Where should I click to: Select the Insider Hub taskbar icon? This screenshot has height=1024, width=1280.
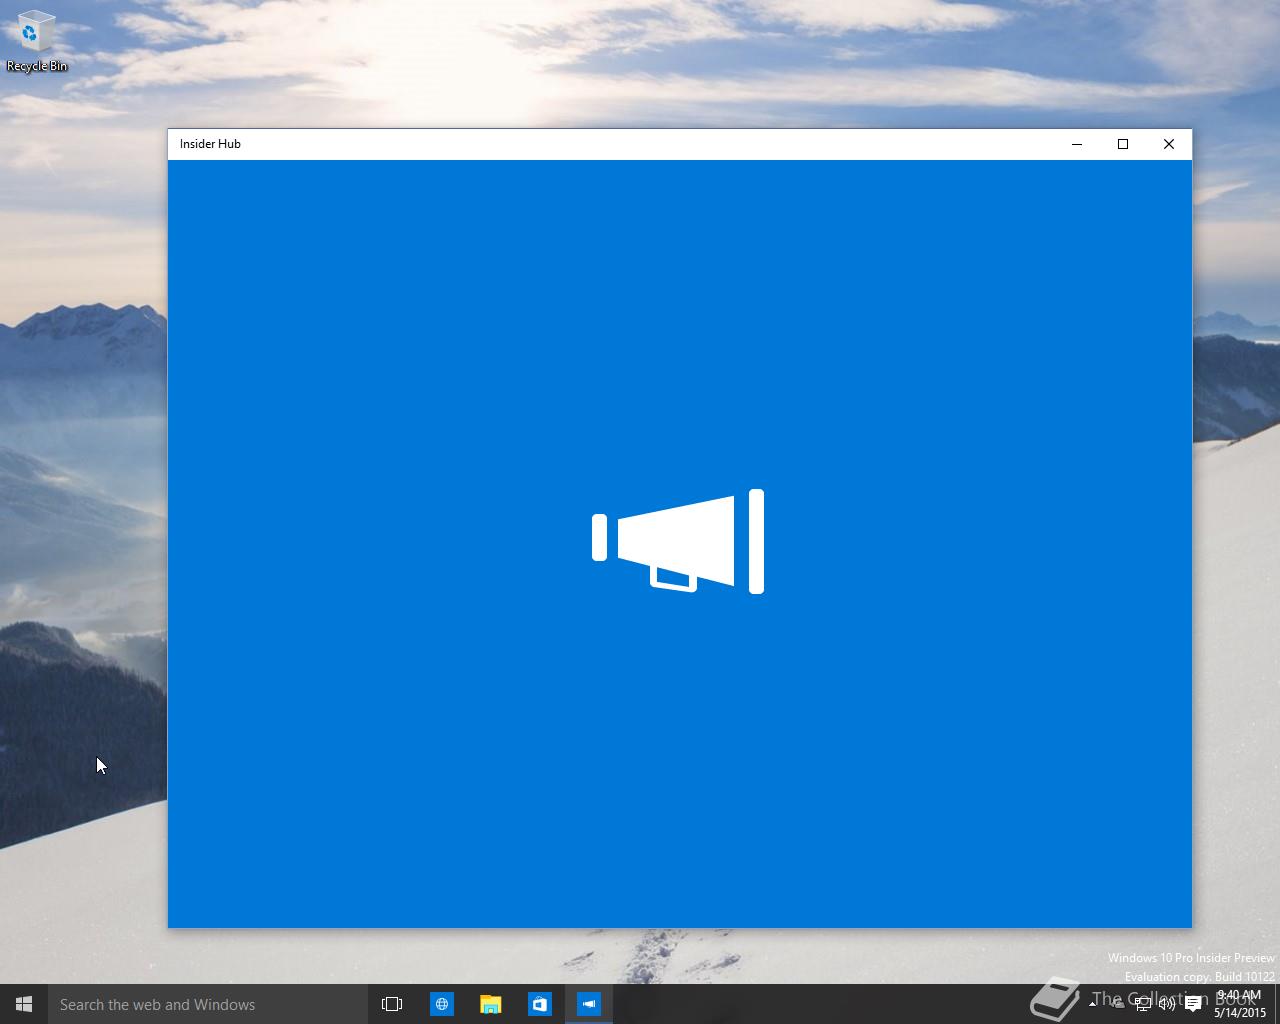588,1004
